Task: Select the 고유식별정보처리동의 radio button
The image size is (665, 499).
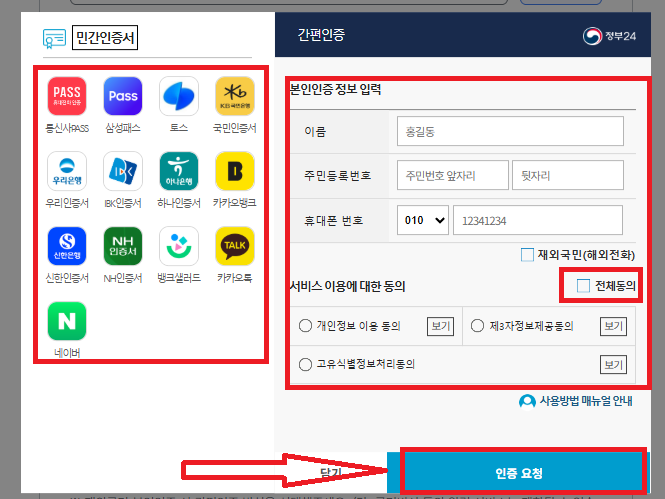Action: click(x=305, y=365)
